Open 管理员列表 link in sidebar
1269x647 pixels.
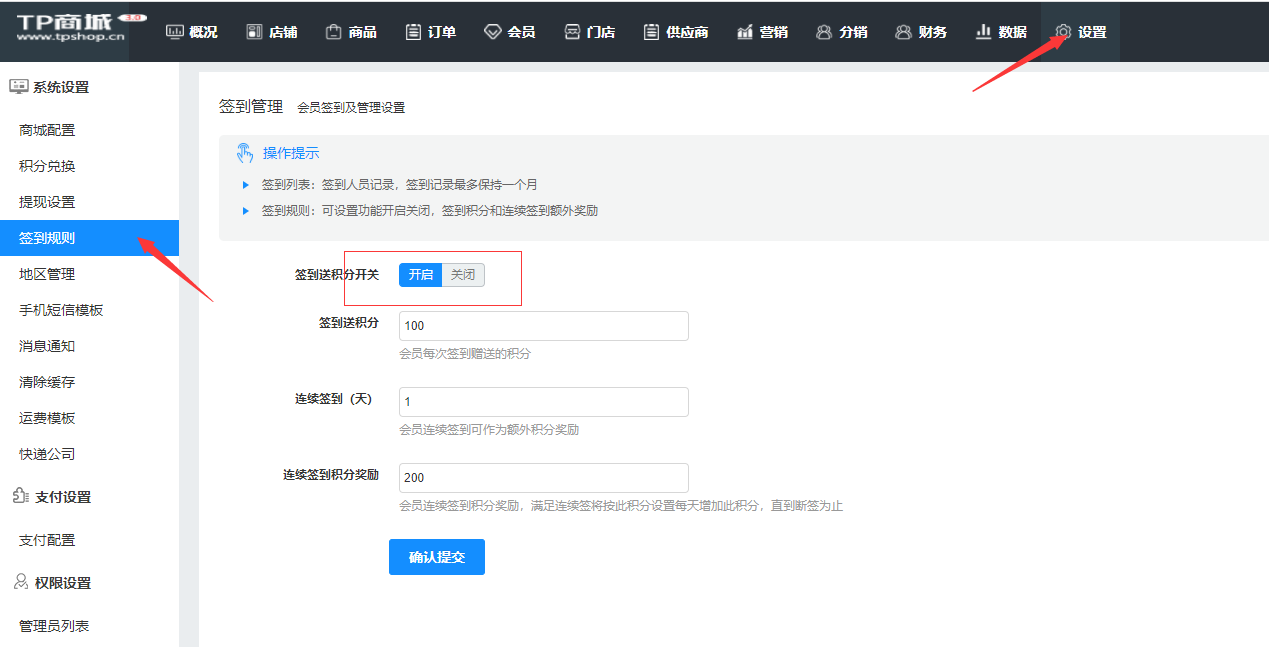(x=54, y=626)
